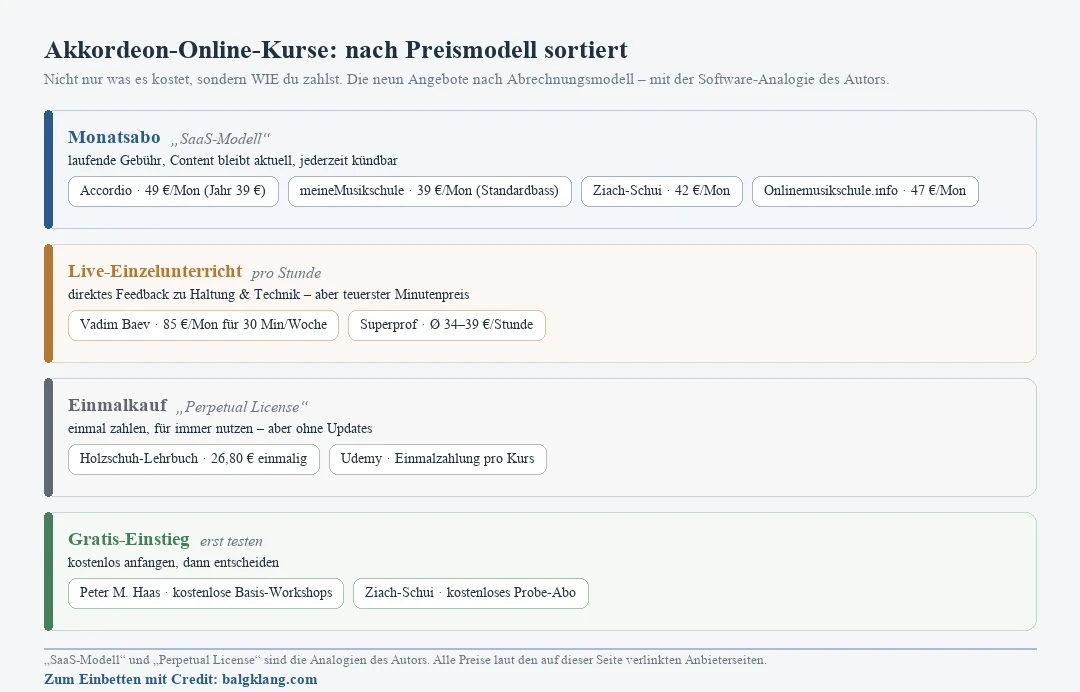The height and width of the screenshot is (692, 1080).
Task: Click the „Perpetual License“ subtitle label
Action: (242, 407)
